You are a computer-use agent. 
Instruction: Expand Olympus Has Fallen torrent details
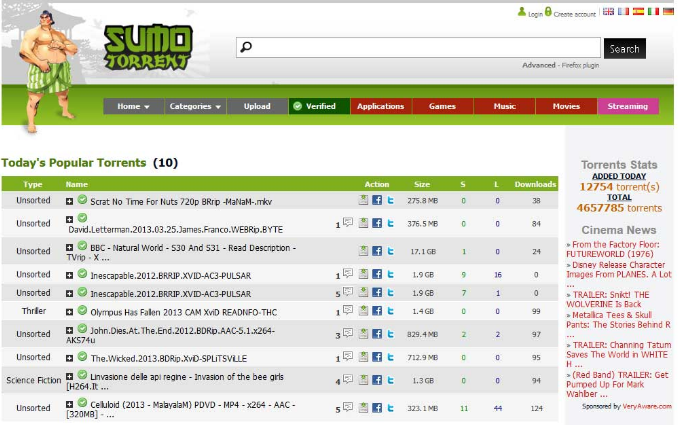click(69, 312)
